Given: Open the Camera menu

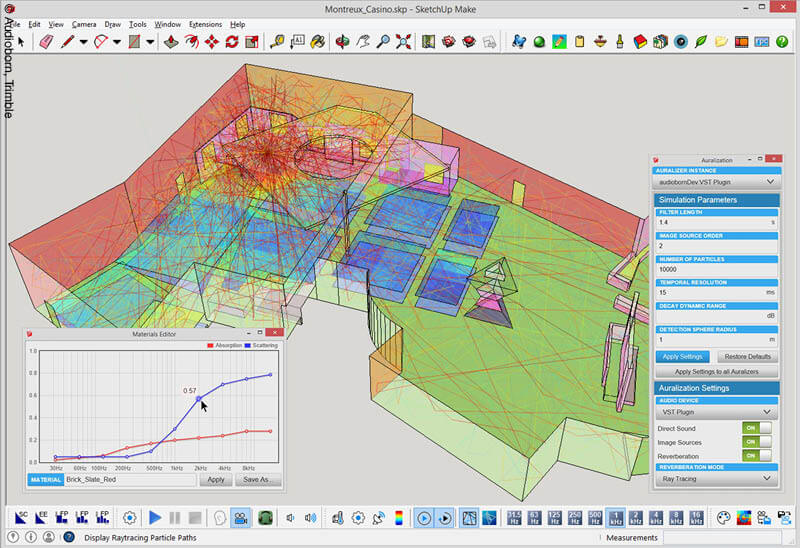Looking at the screenshot, I should tap(84, 24).
